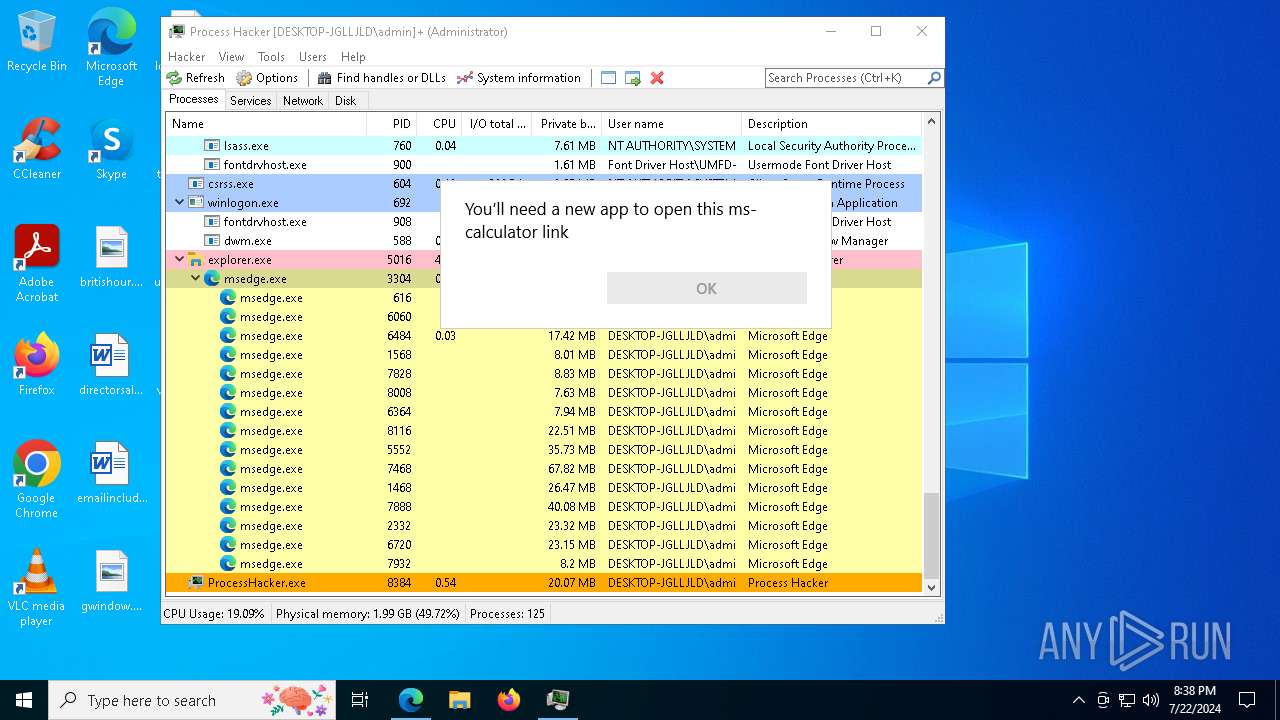Switch to the Disk tab
Screen dimensions: 1280x720
(346, 101)
